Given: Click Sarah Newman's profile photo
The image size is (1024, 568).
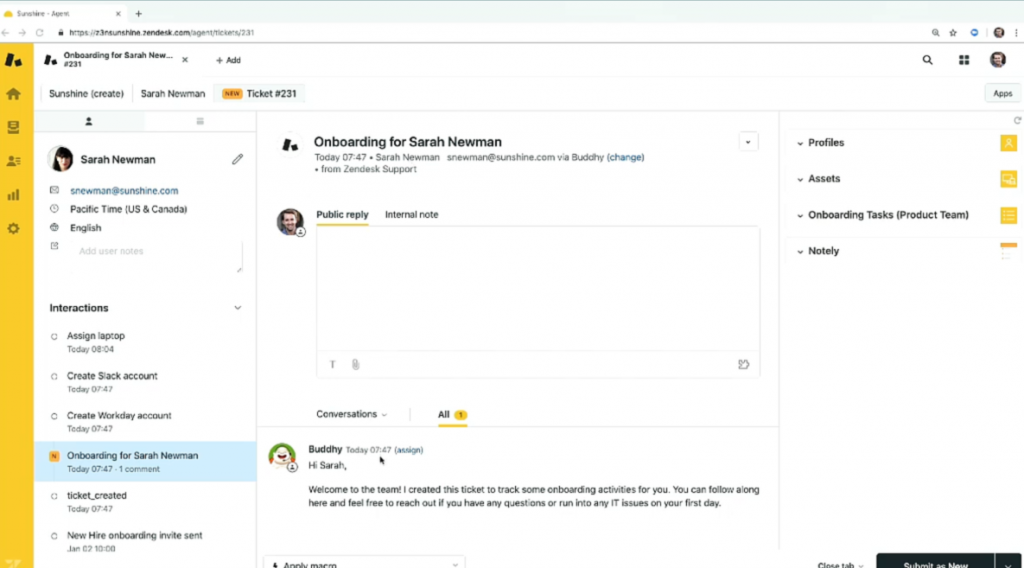Looking at the screenshot, I should pyautogui.click(x=61, y=159).
